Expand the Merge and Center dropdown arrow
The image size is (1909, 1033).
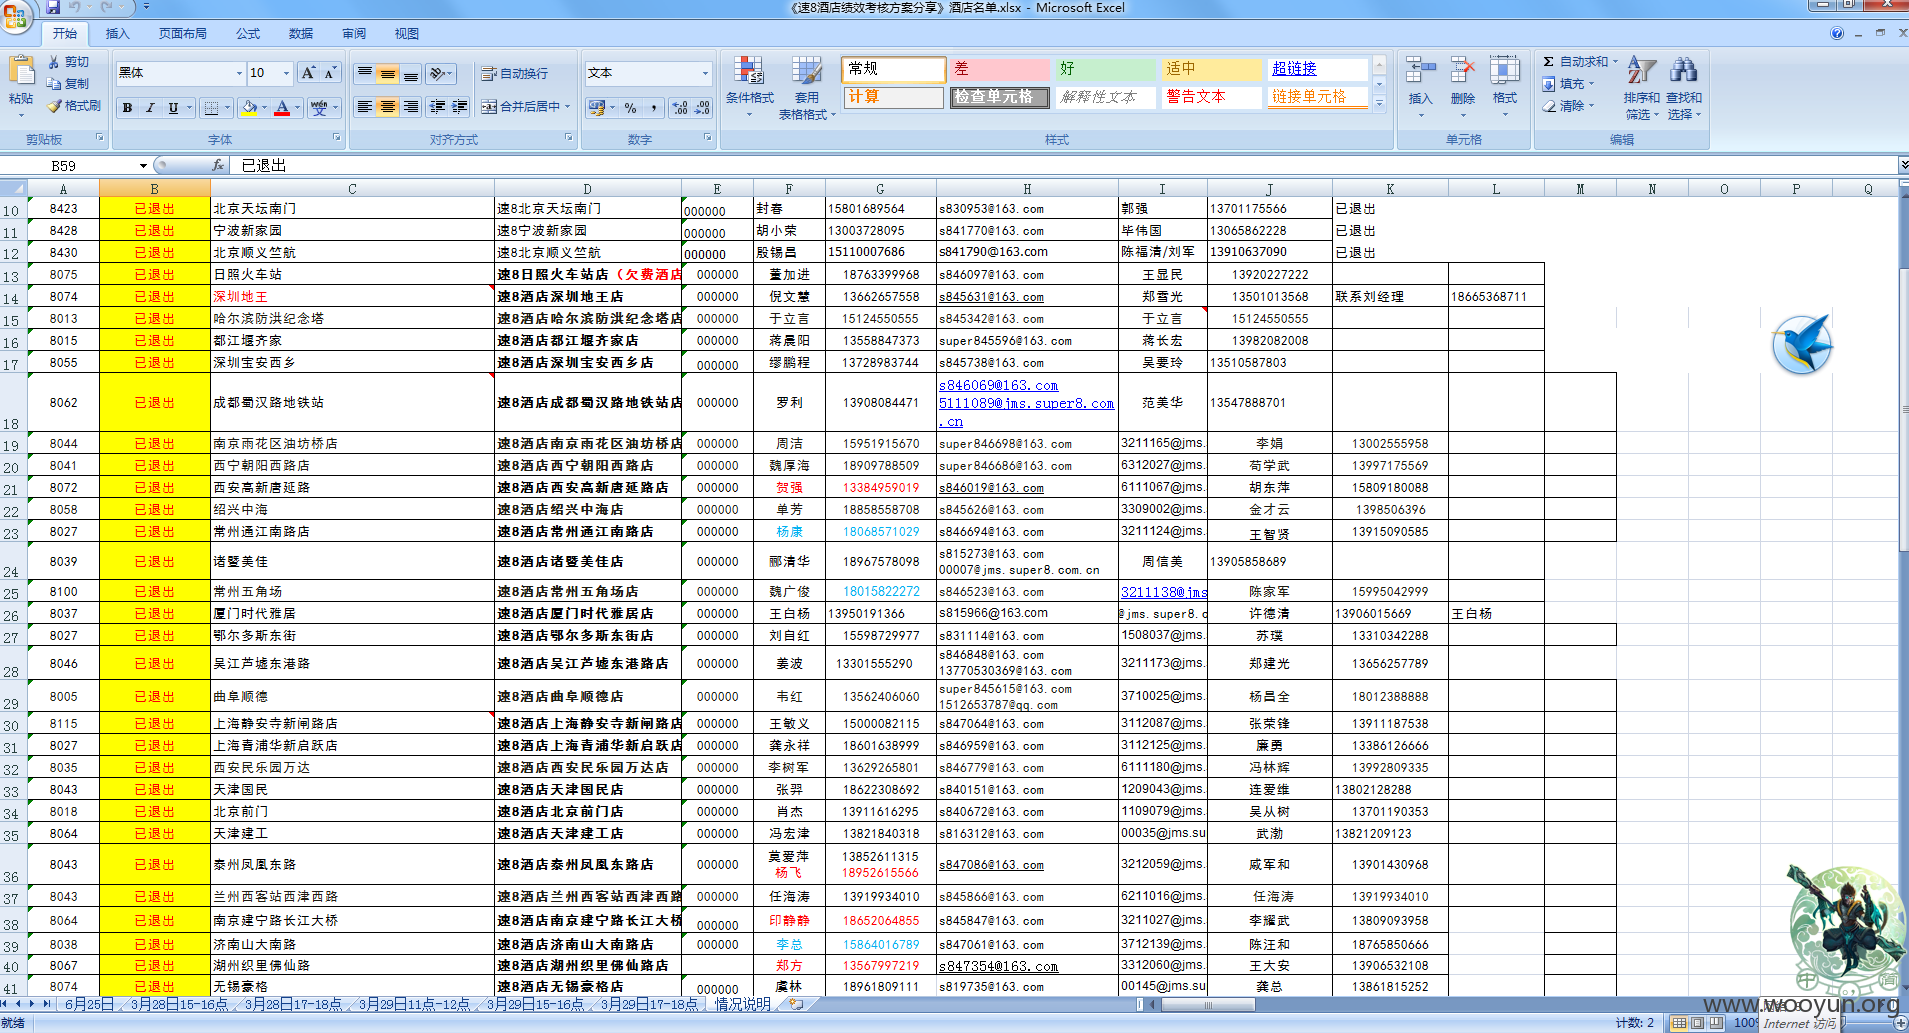567,107
